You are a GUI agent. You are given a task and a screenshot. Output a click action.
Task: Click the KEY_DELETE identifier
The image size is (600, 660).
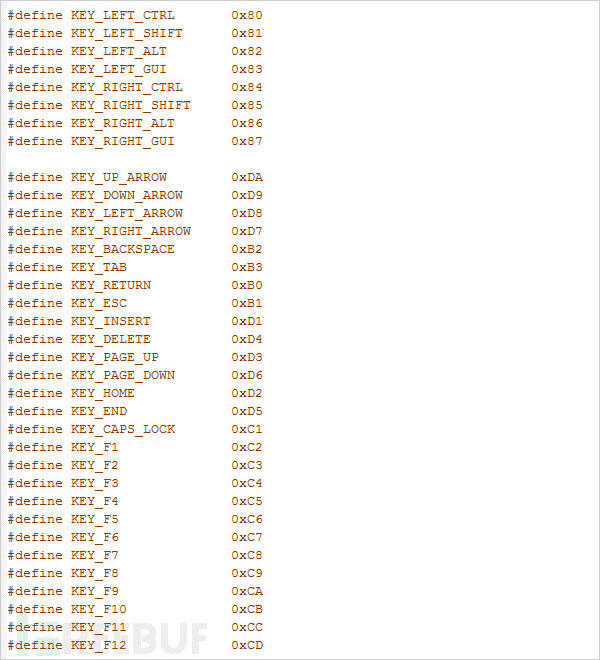tap(111, 339)
